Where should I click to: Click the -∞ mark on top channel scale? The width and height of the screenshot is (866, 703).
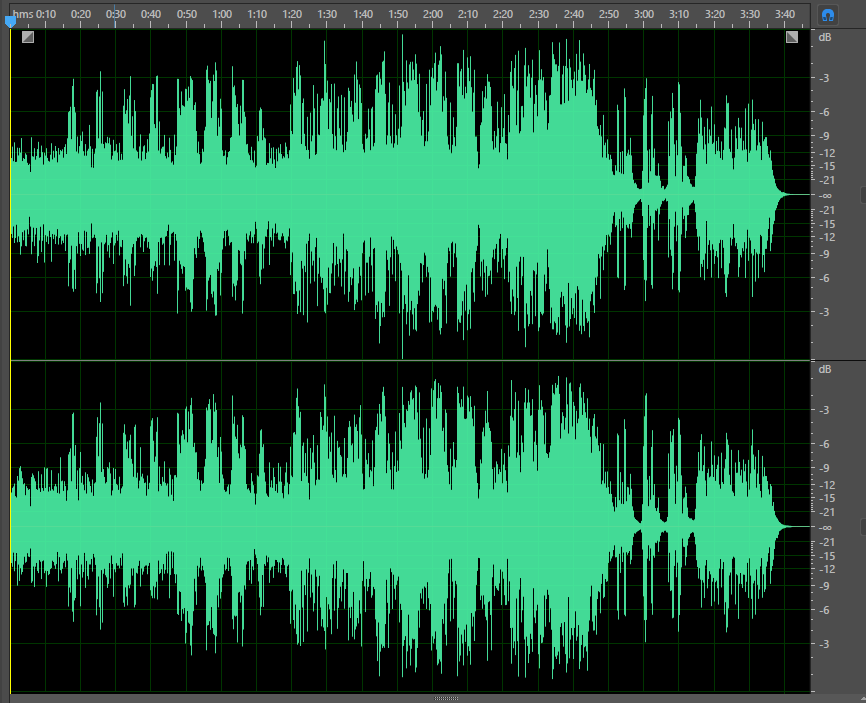click(825, 195)
